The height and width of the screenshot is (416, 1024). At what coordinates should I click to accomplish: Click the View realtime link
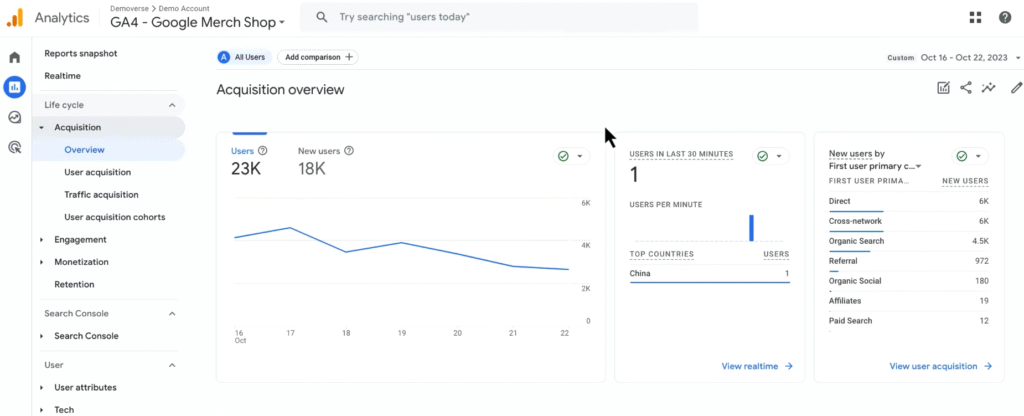757,366
